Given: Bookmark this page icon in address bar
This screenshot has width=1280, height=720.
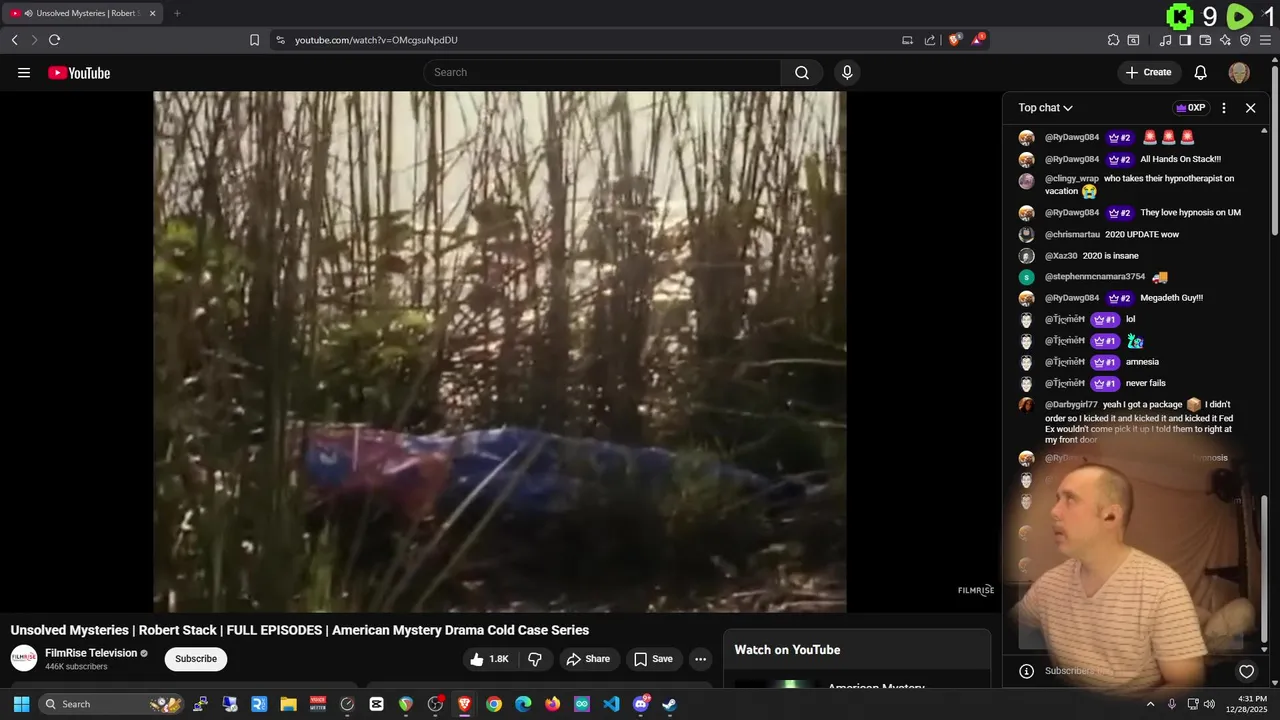Looking at the screenshot, I should (x=254, y=40).
